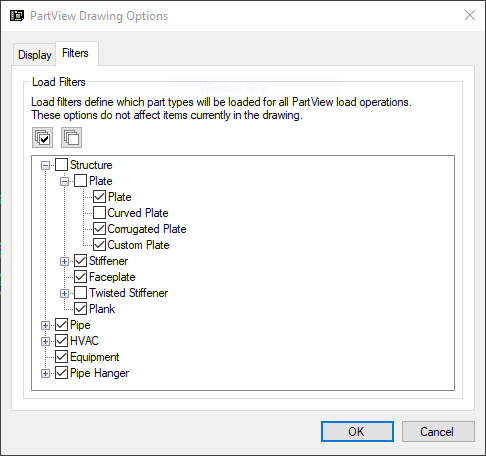Check the top-level Structure checkbox
Screen dimensions: 486x456
coord(61,165)
